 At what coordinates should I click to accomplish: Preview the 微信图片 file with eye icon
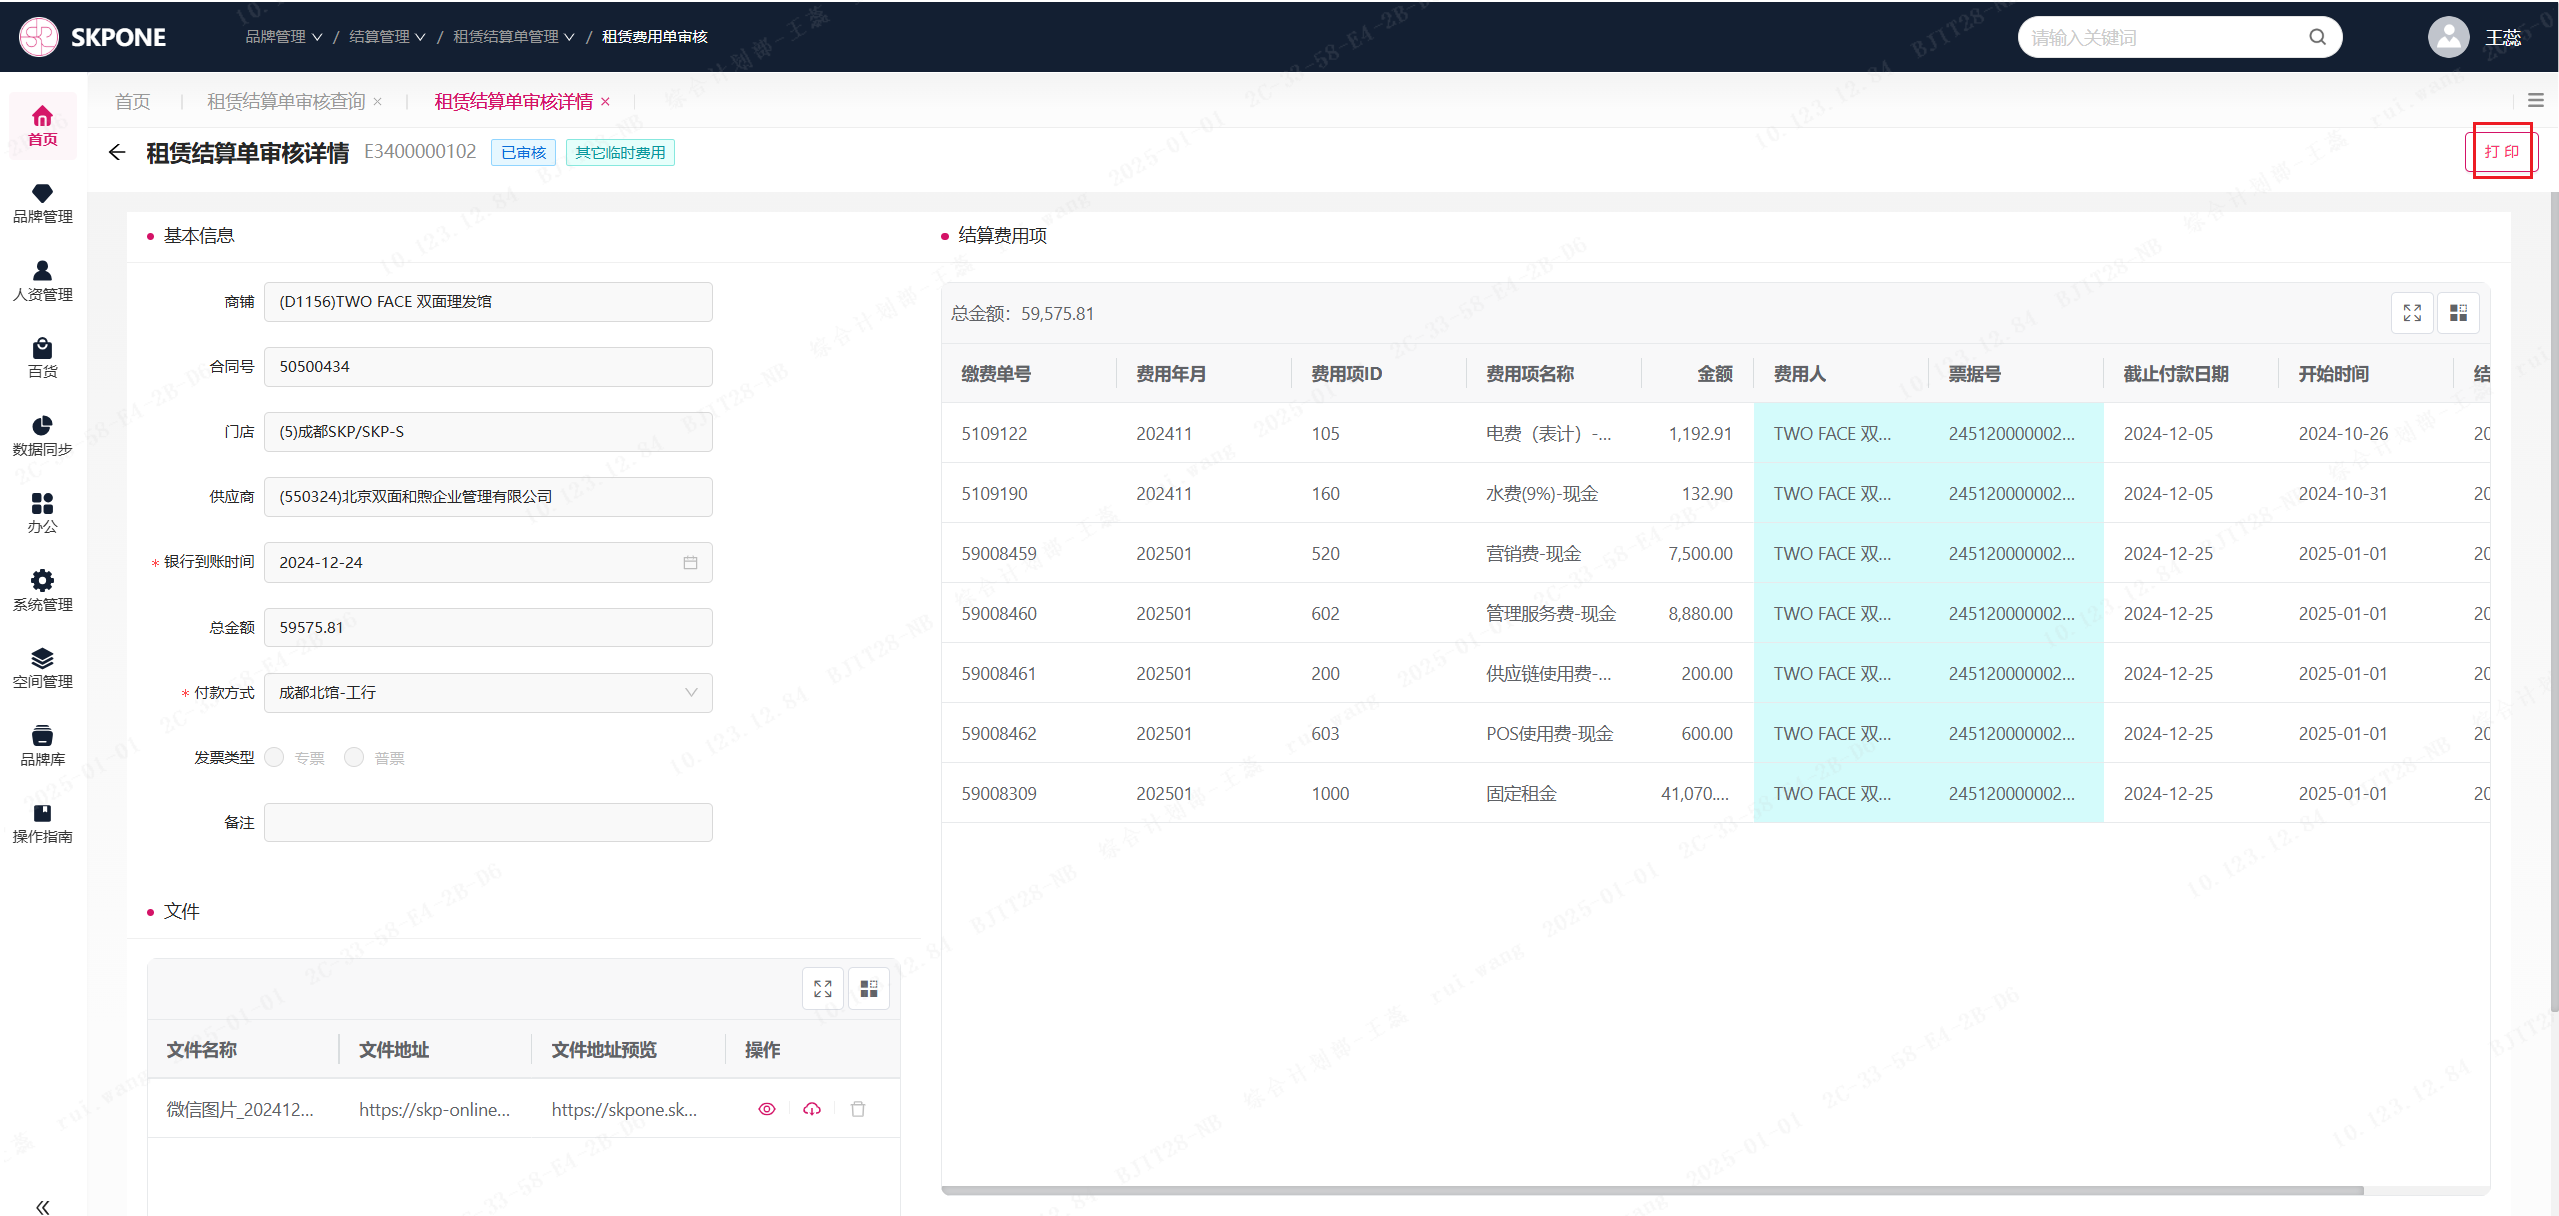[767, 1108]
